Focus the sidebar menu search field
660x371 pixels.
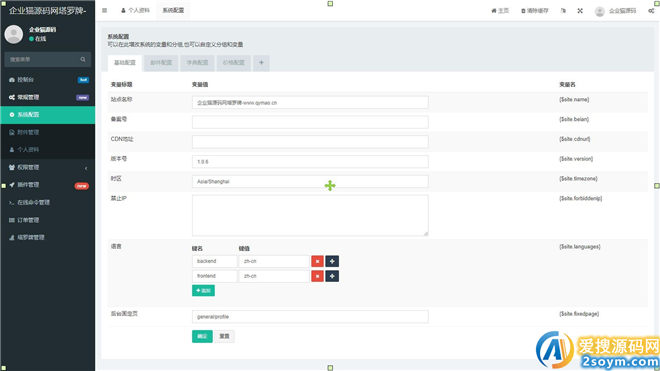tap(42, 59)
